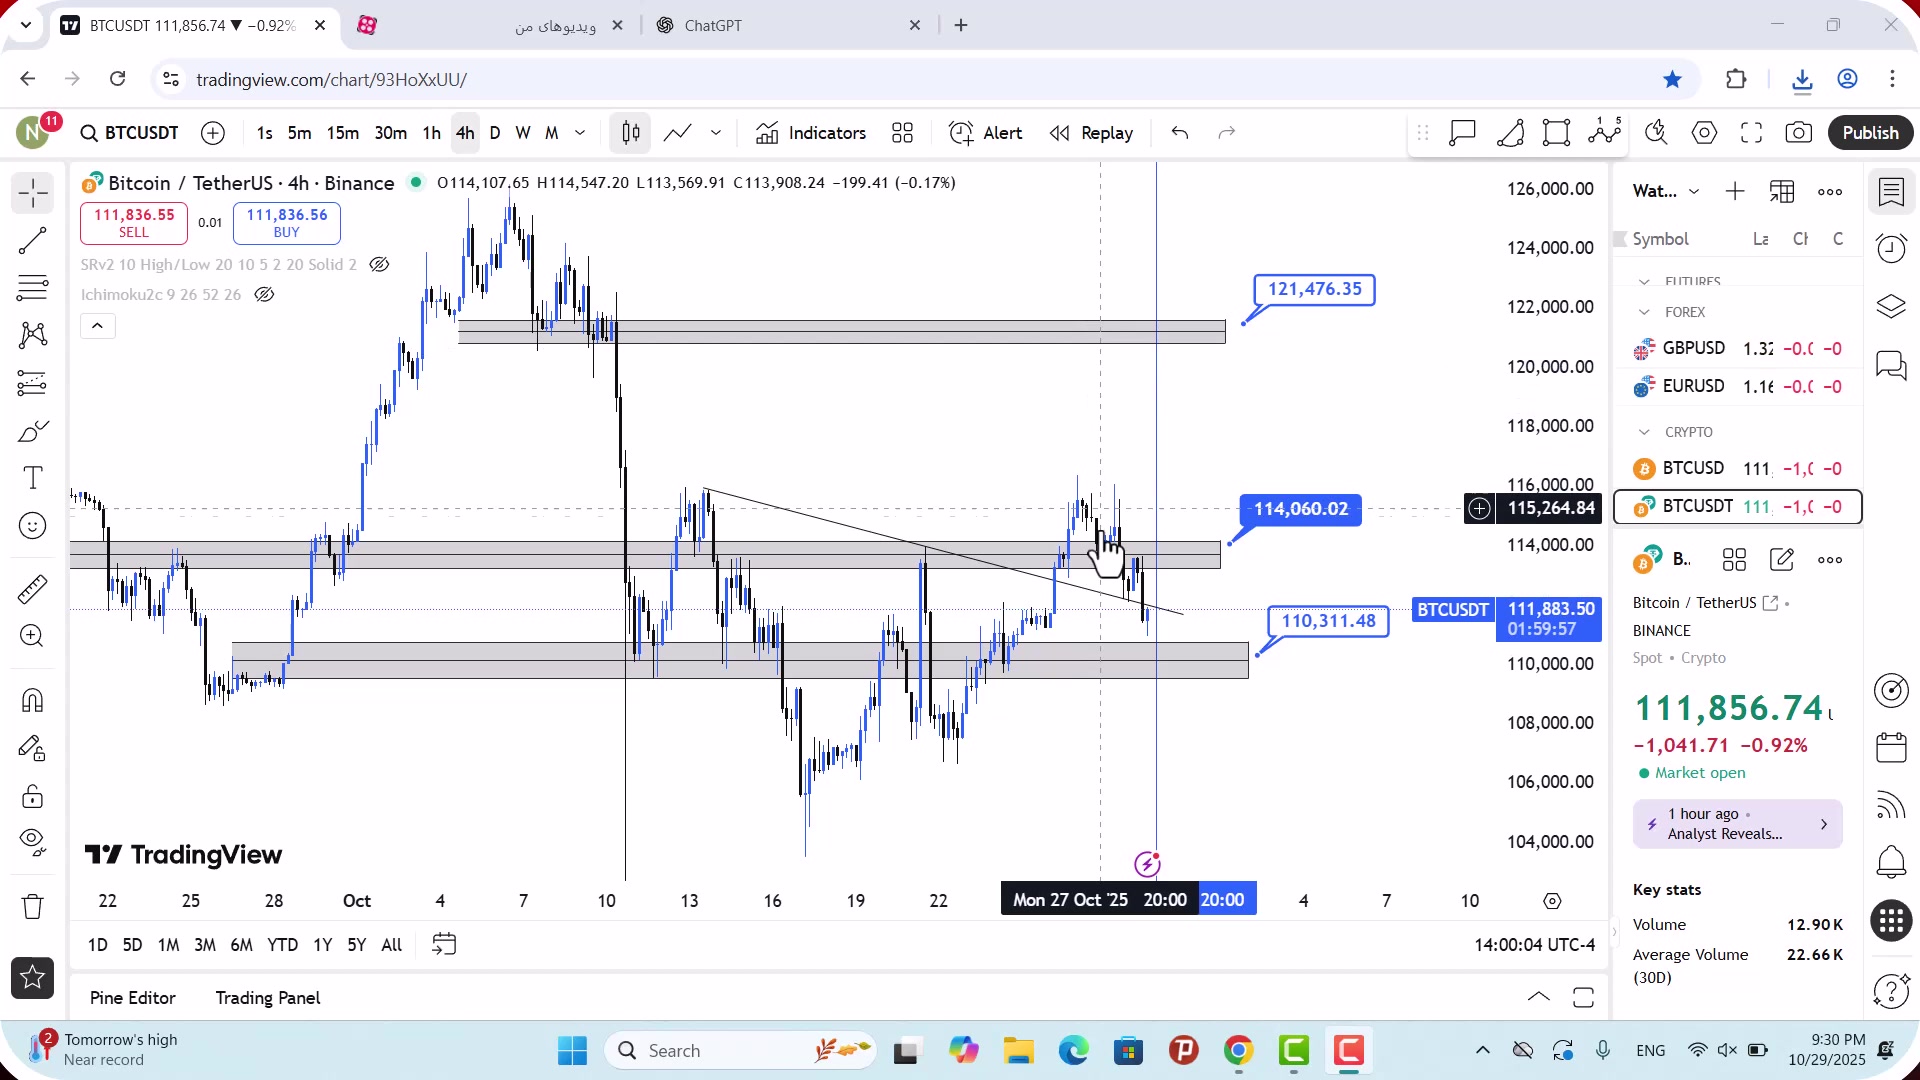Publish the chart idea
This screenshot has width=1920, height=1080.
click(x=1870, y=133)
